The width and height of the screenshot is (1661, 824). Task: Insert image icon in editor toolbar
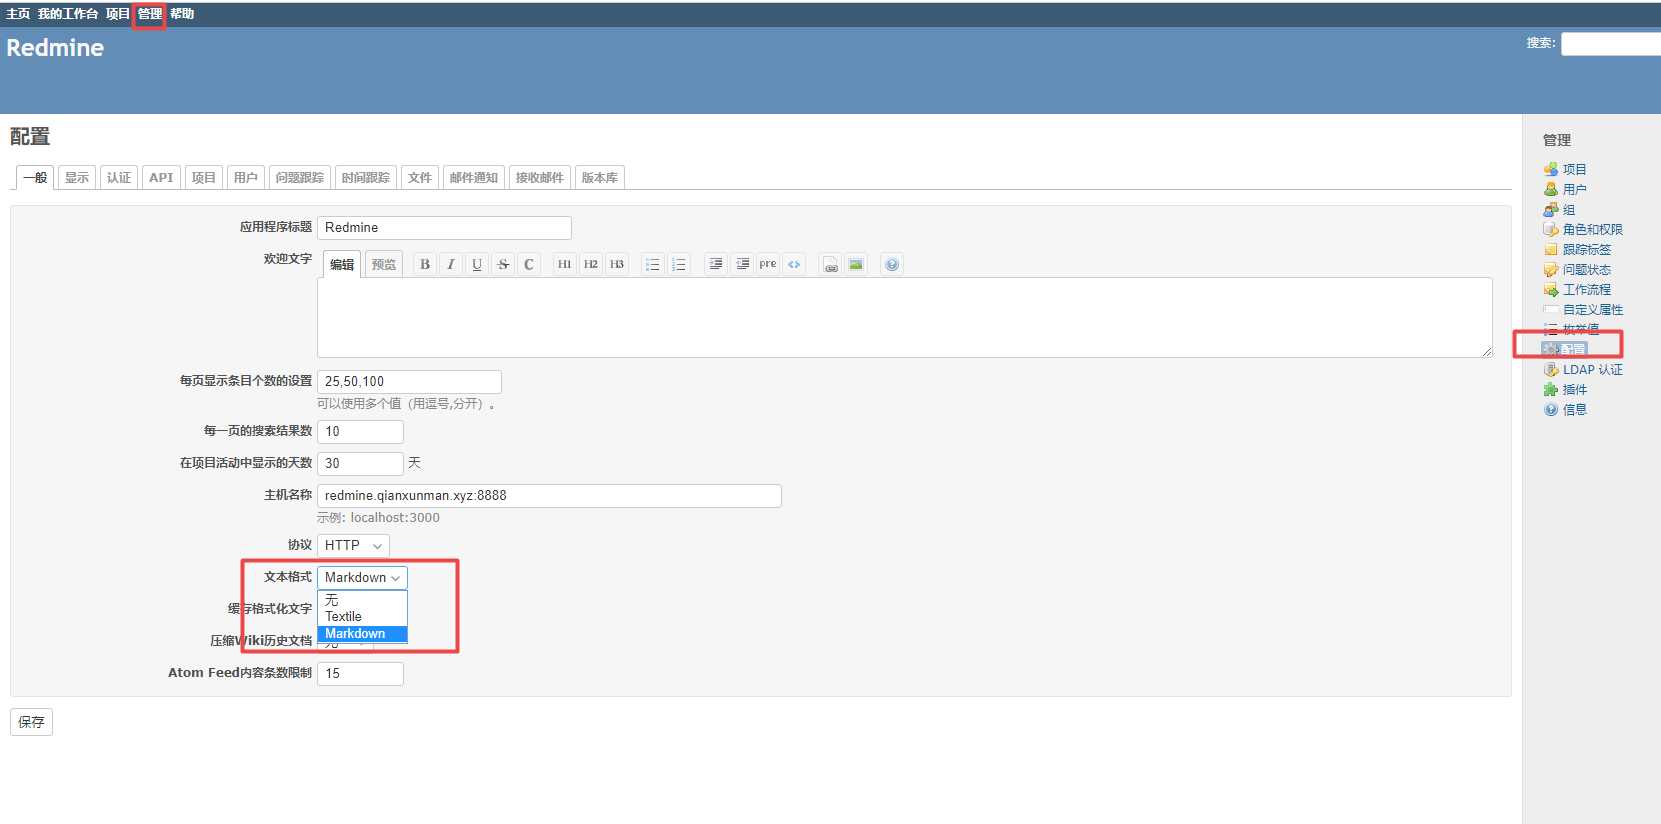click(856, 264)
